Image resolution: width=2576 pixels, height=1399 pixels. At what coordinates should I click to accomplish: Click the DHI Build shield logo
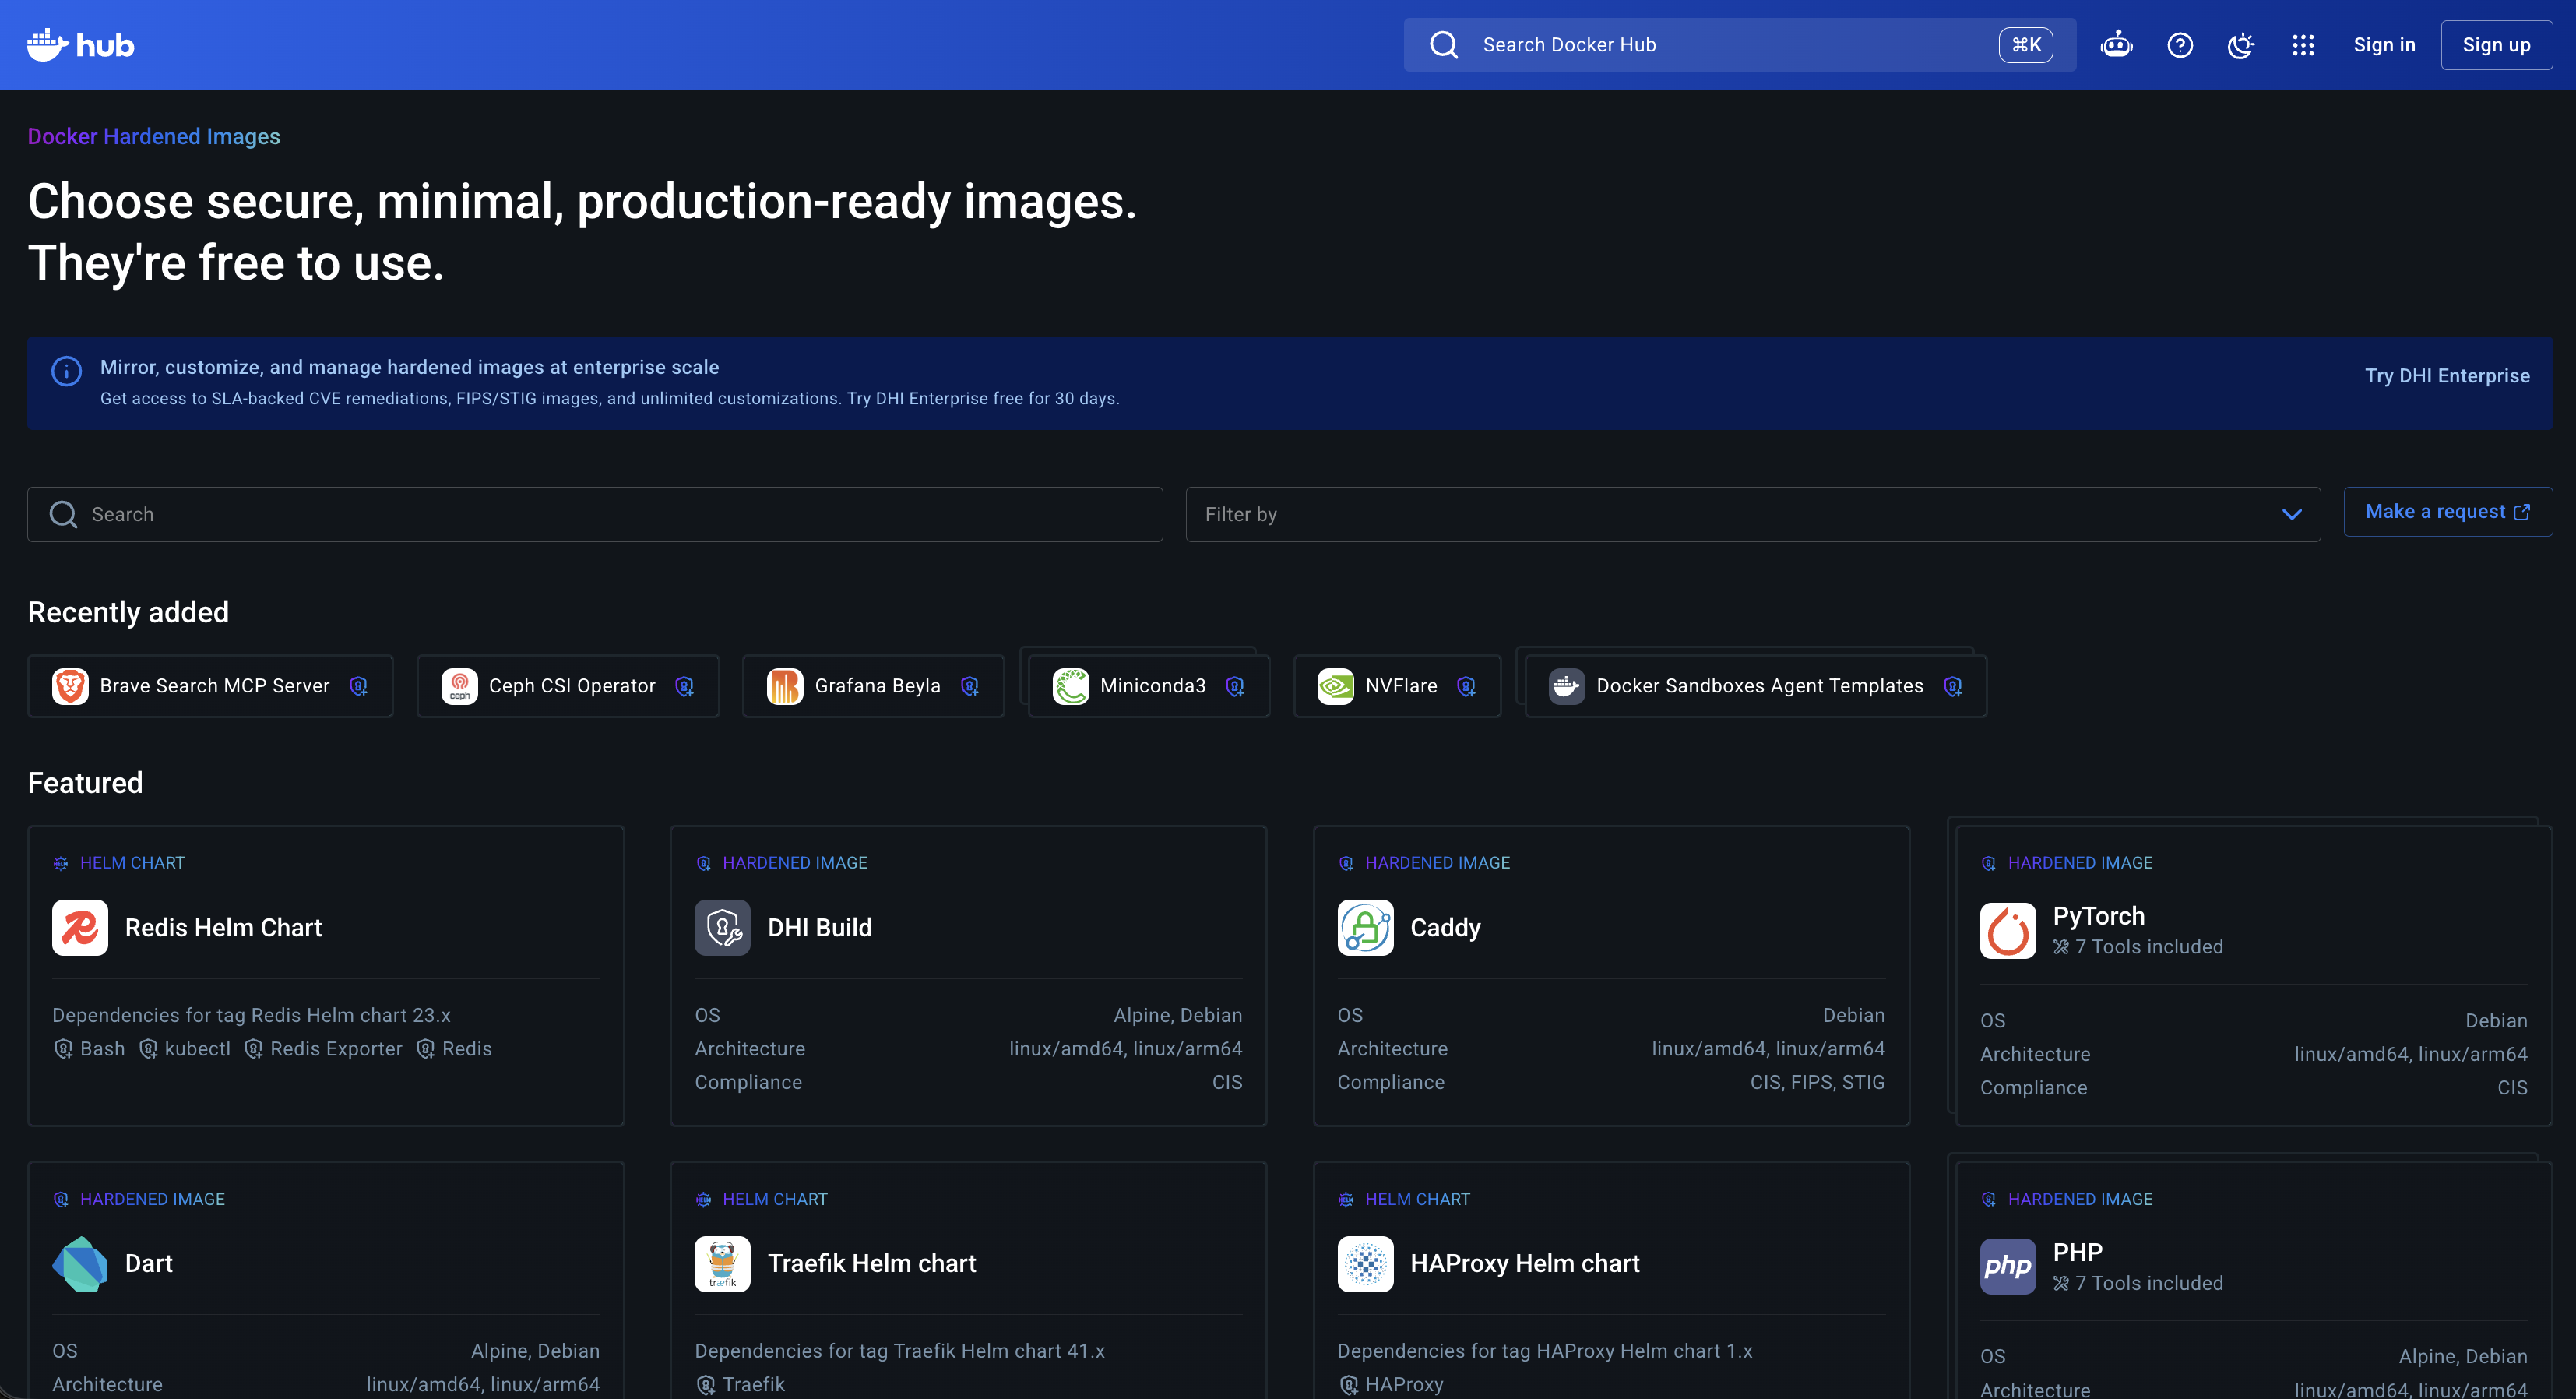(723, 928)
